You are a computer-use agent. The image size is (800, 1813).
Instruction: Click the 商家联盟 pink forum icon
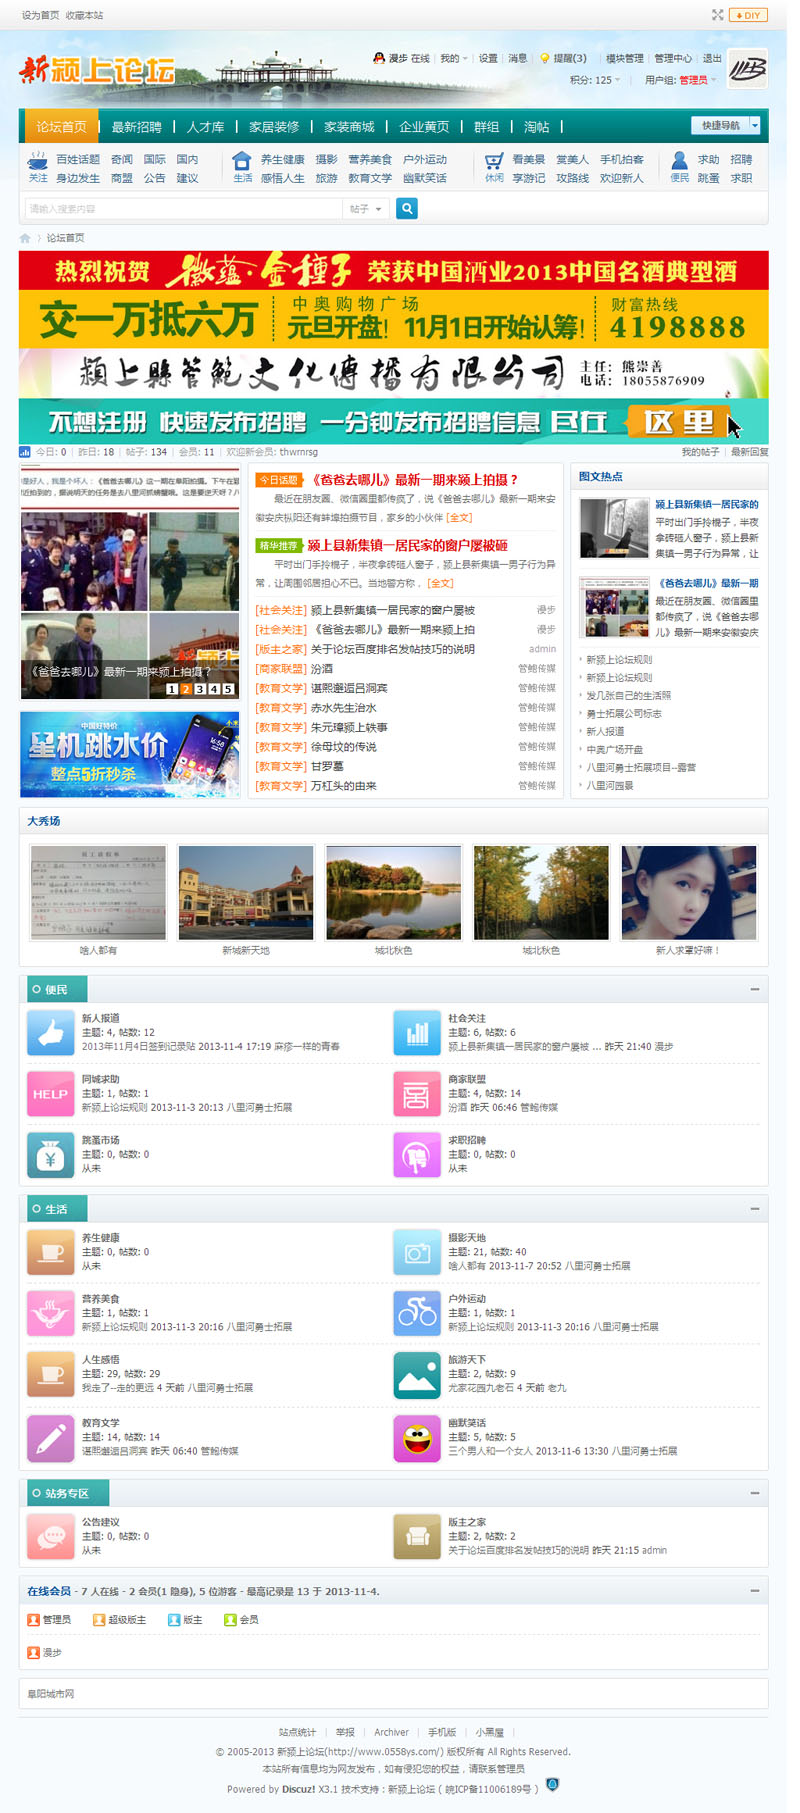click(x=417, y=1094)
